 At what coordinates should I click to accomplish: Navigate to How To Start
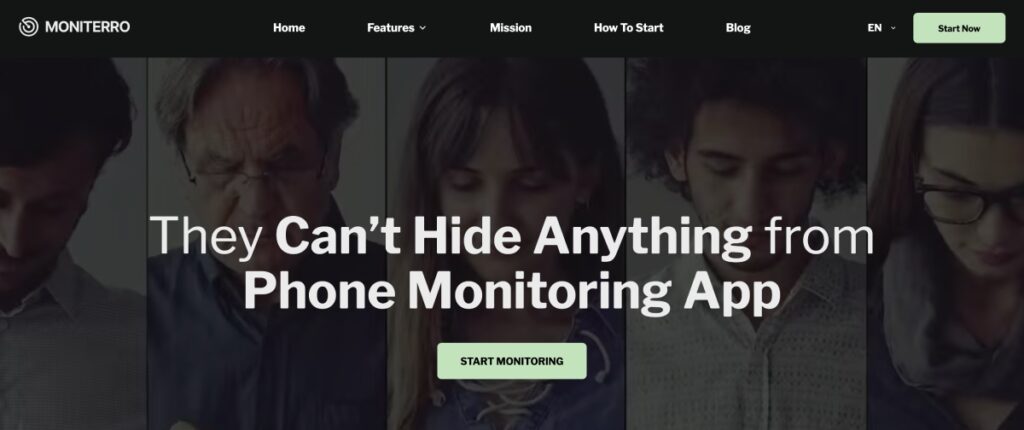click(628, 27)
